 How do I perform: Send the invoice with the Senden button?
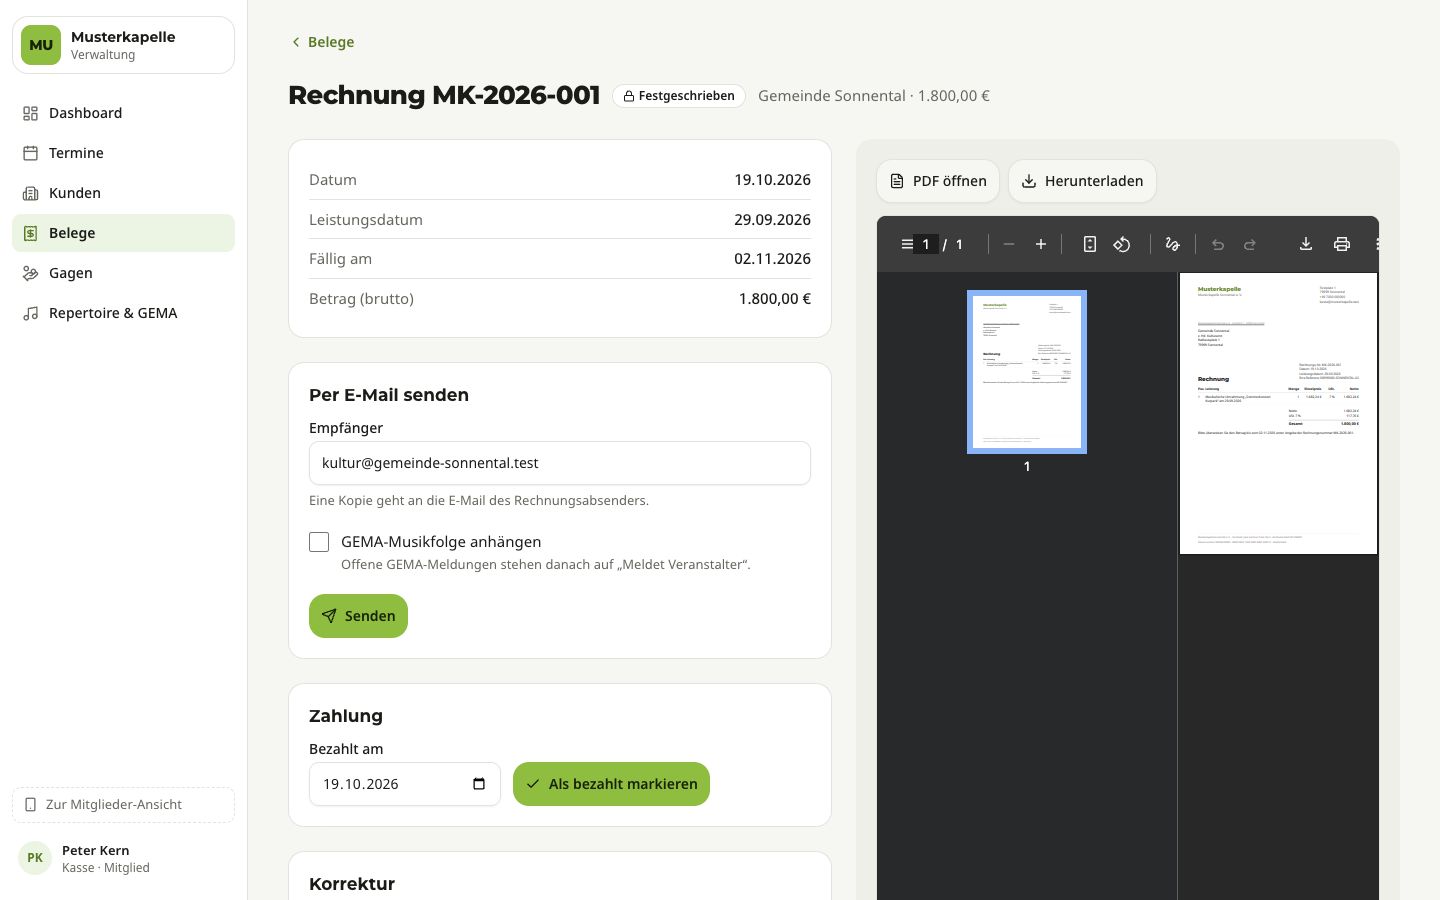[x=358, y=616]
